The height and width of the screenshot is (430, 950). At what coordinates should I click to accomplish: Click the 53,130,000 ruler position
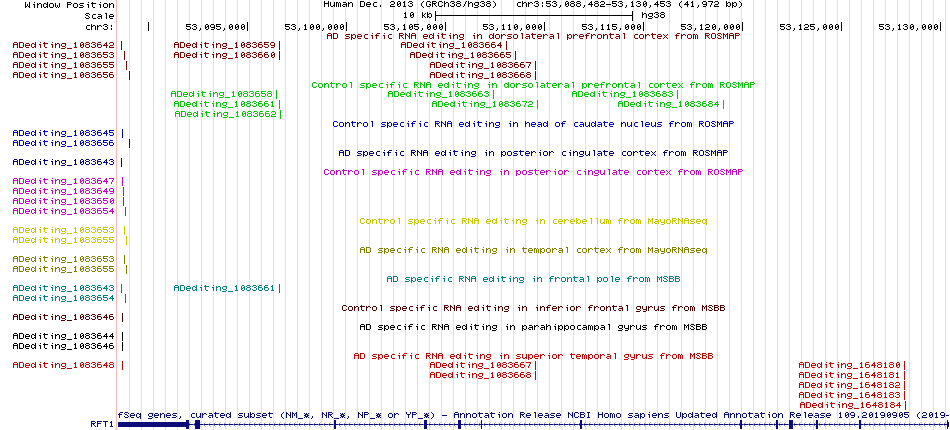908,27
